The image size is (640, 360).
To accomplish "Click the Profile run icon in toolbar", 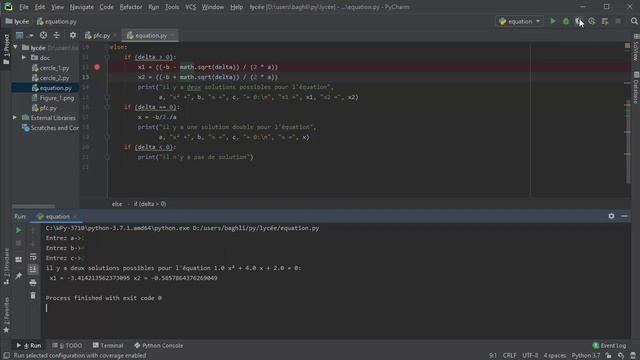I will [x=592, y=21].
